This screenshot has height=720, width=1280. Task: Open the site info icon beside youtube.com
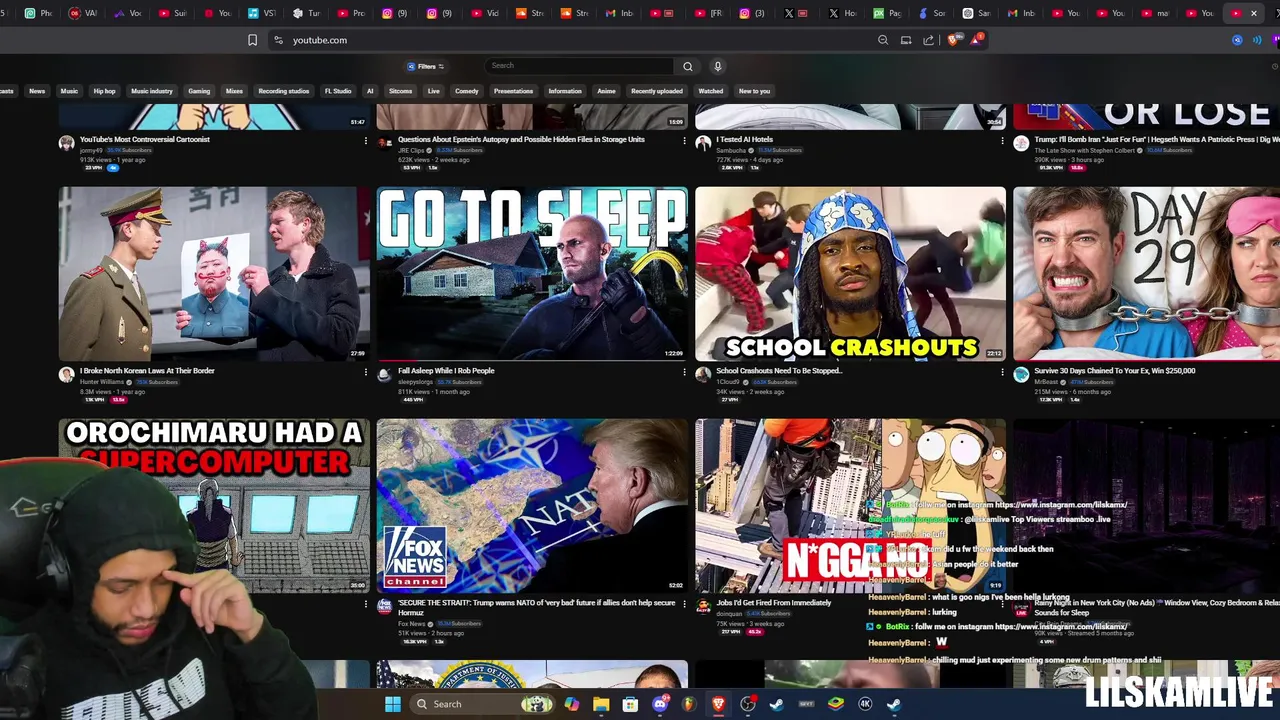[x=278, y=40]
